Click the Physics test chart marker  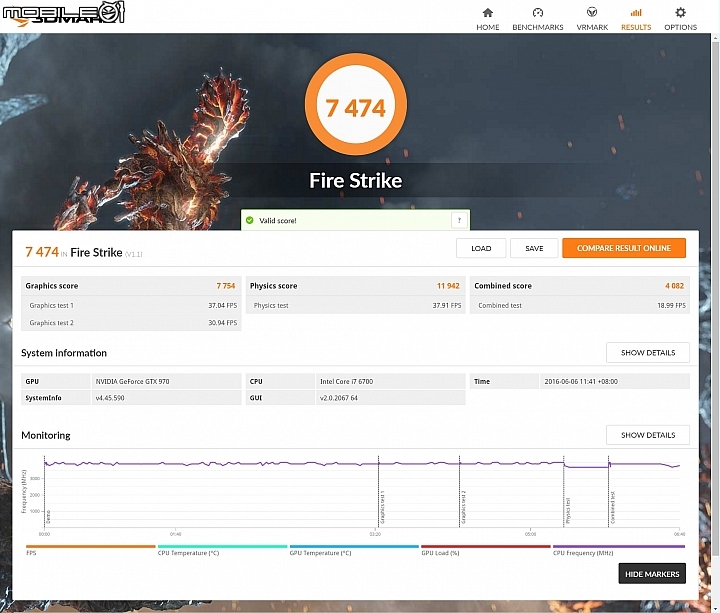point(568,511)
